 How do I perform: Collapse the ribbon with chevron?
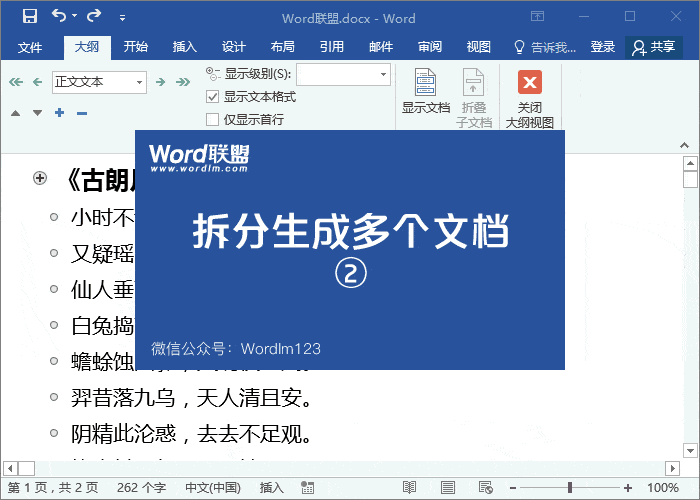tap(684, 145)
